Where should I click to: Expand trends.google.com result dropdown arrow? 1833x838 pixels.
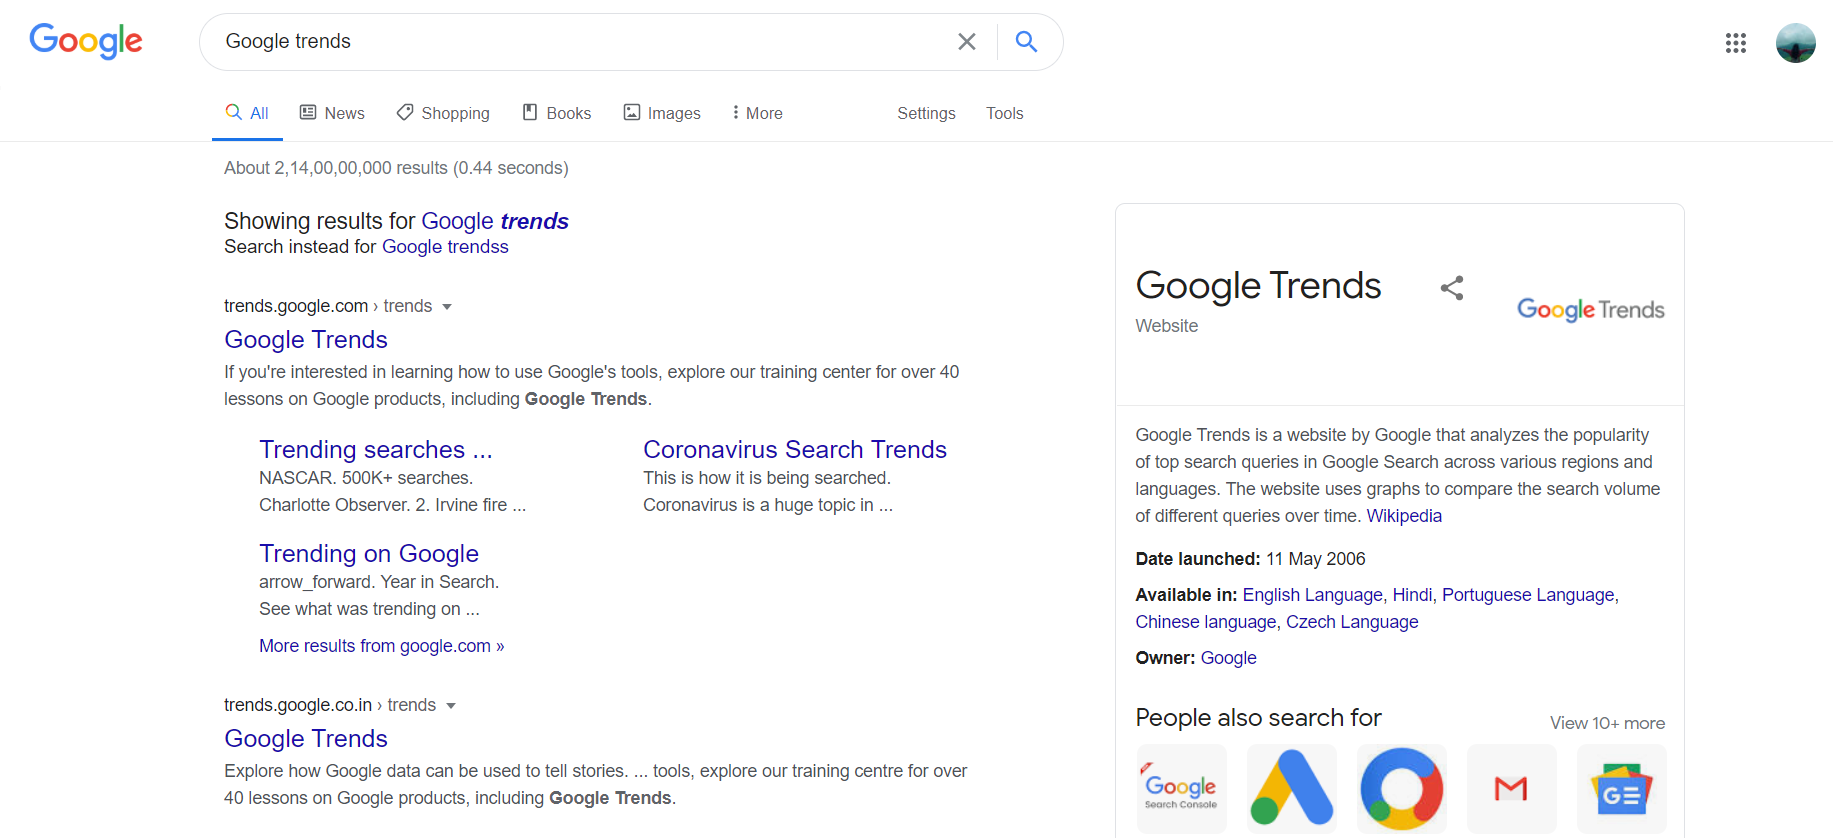click(x=447, y=307)
